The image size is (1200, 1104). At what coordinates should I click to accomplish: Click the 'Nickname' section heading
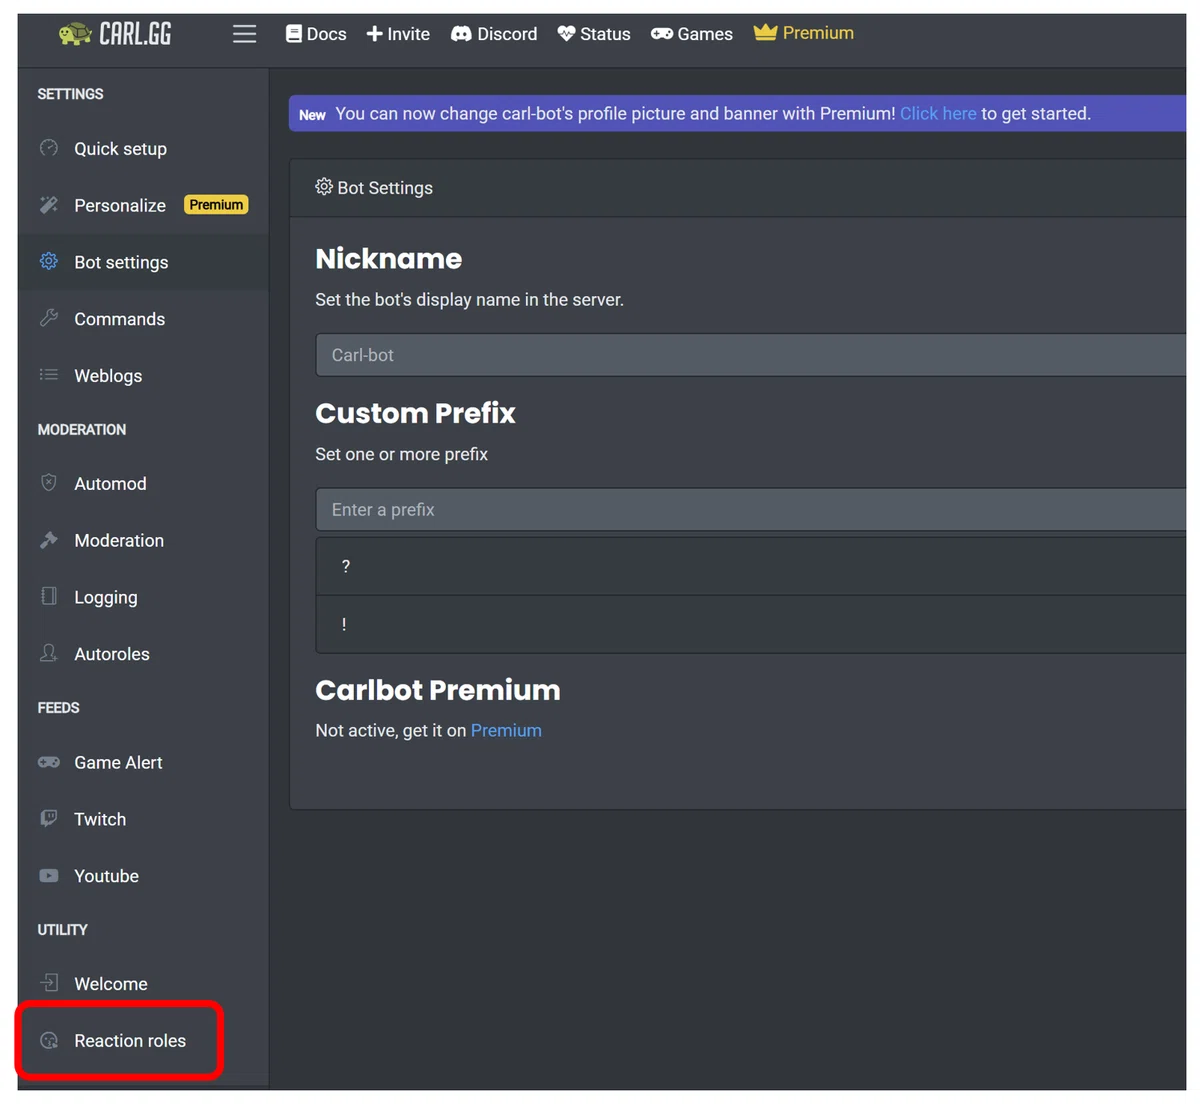coord(389,259)
